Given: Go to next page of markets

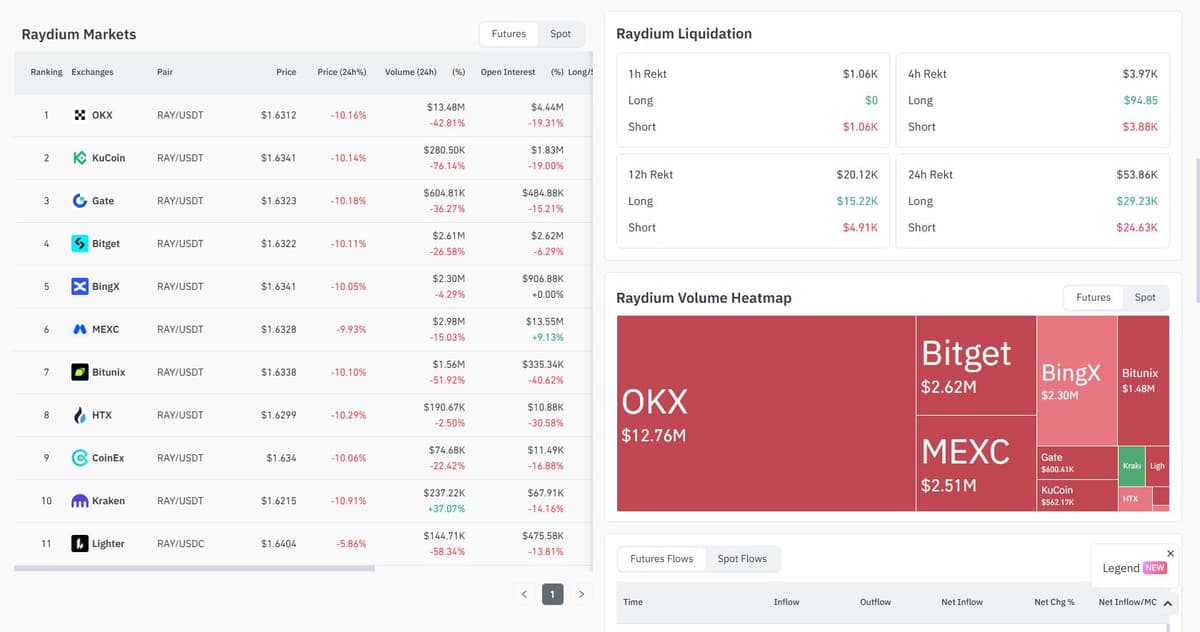Looking at the screenshot, I should click(x=581, y=594).
